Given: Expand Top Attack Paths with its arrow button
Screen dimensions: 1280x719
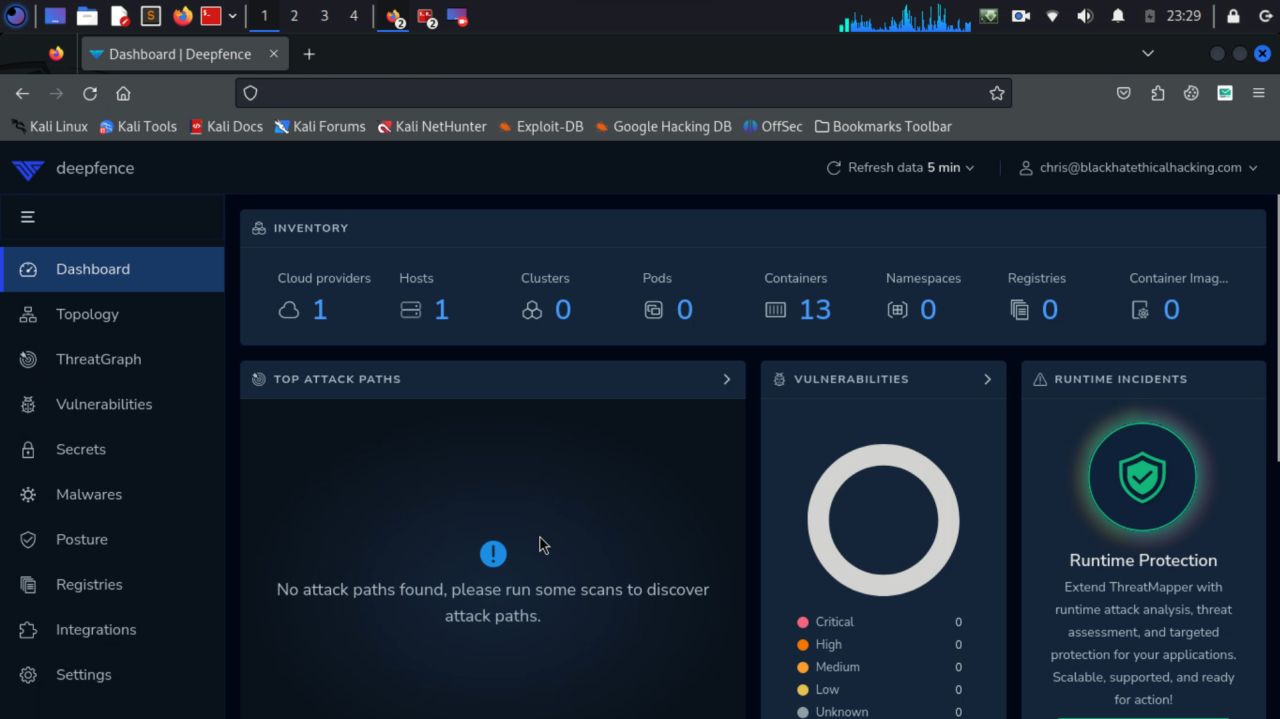Looking at the screenshot, I should pyautogui.click(x=729, y=379).
